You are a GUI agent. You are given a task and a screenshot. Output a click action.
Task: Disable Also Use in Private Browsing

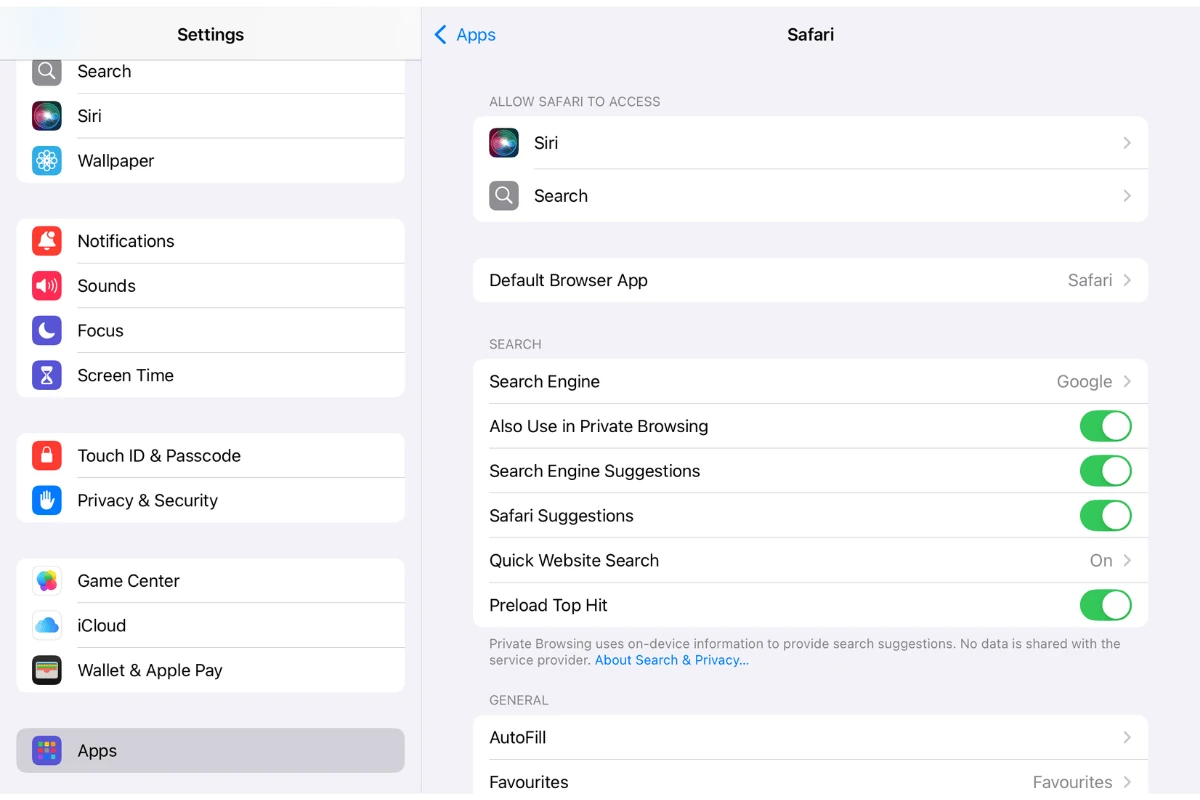coord(1105,426)
